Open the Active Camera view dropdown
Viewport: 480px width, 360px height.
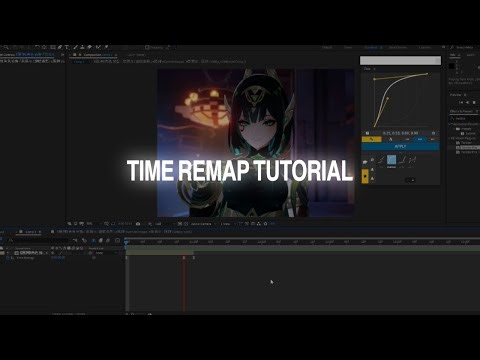[x=204, y=224]
